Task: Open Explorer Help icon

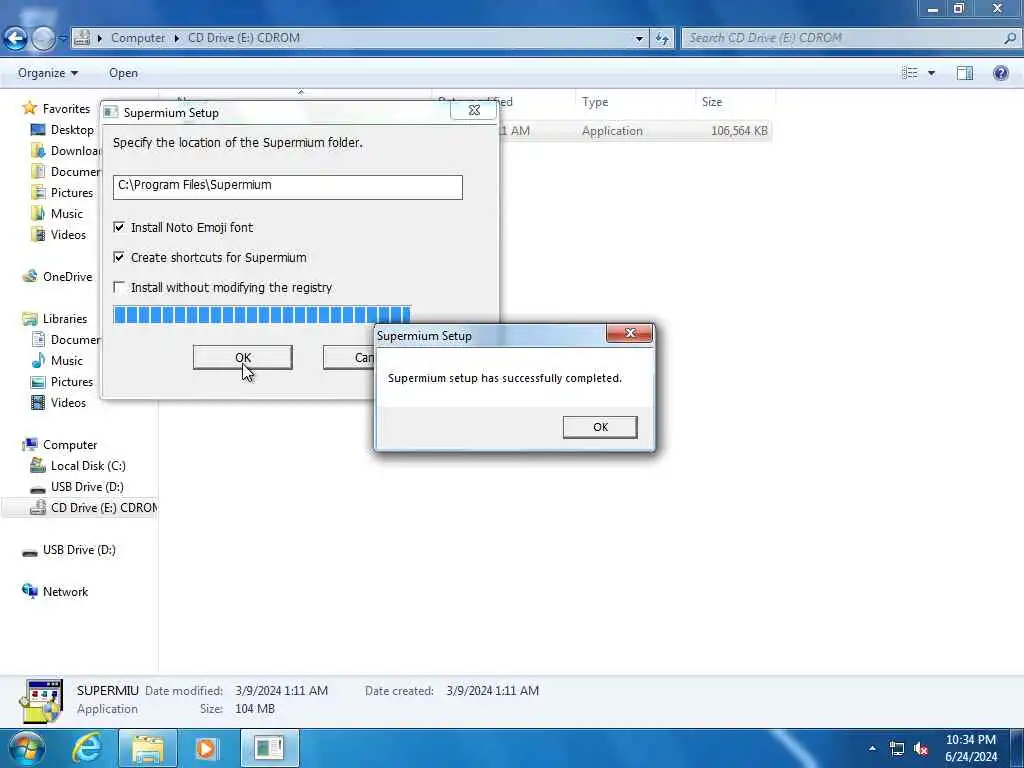Action: [1000, 73]
